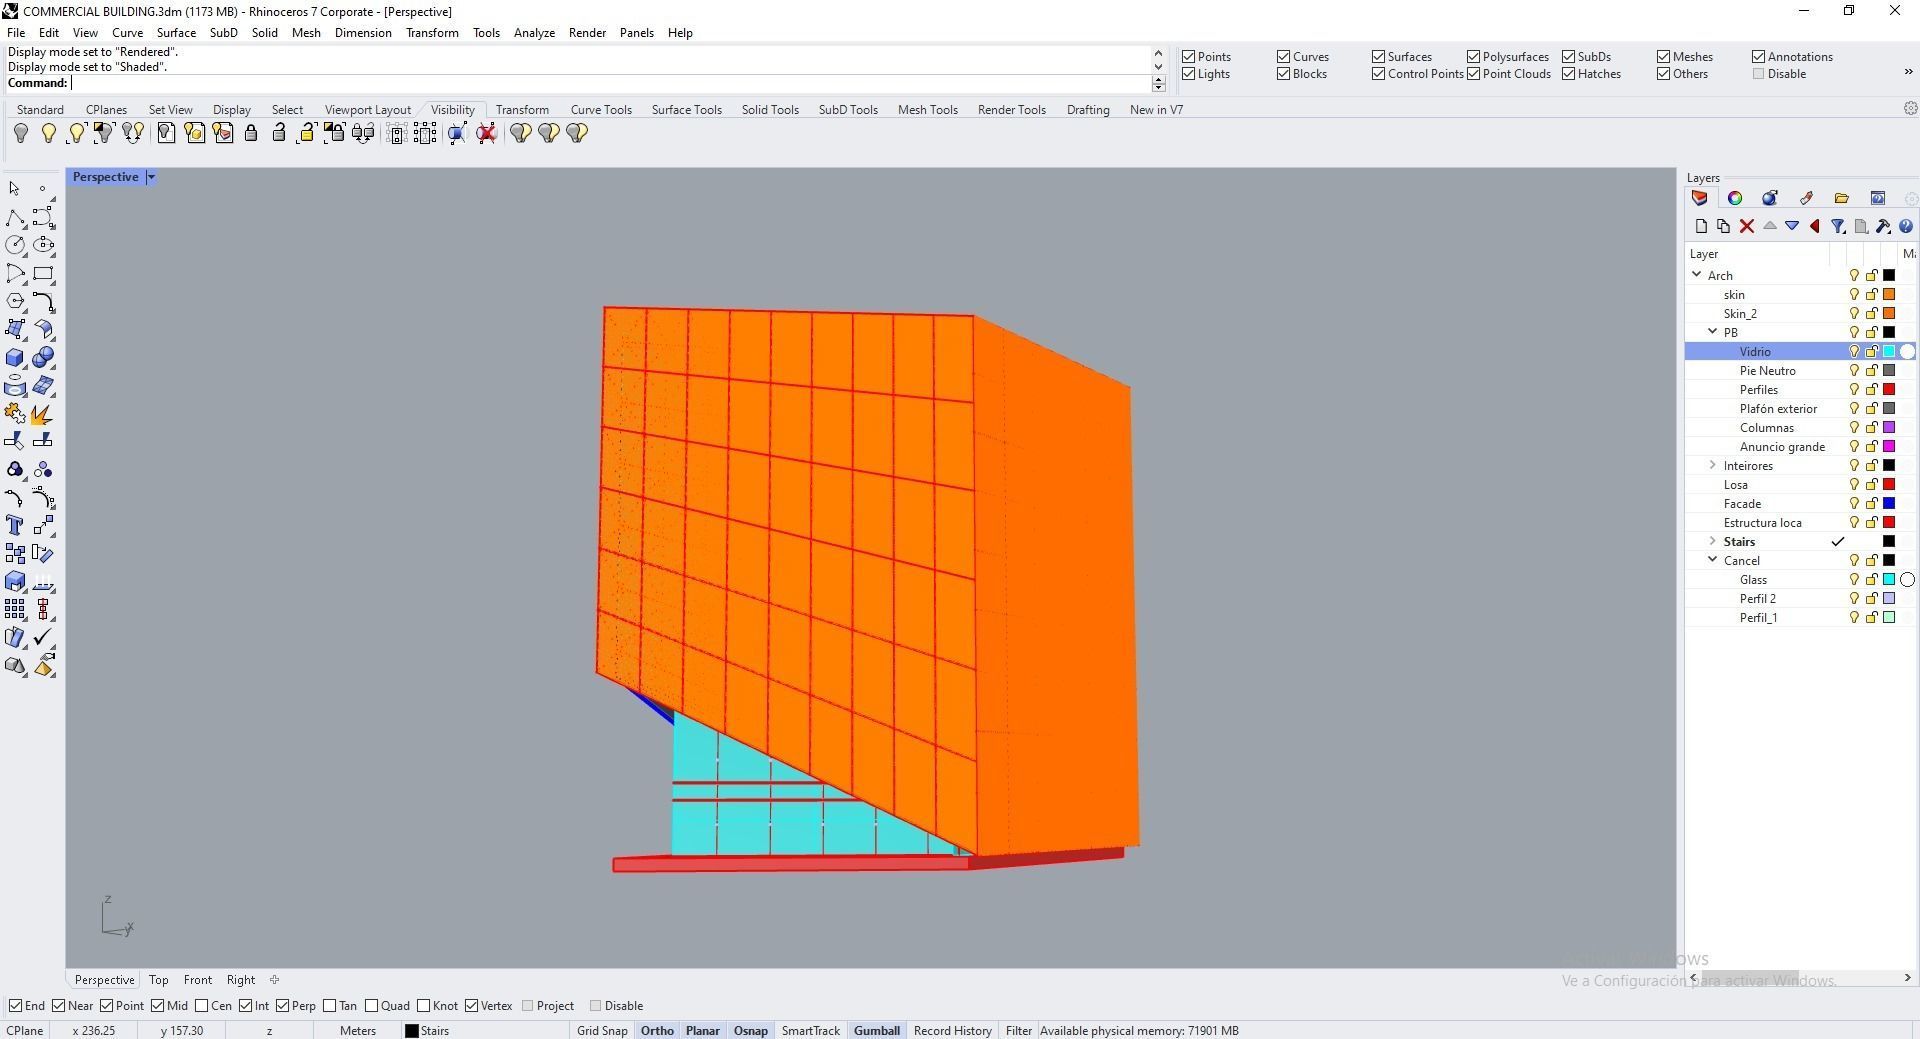1920x1039 pixels.
Task: Select the Polyline tool in left toolbar
Action: click(15, 218)
